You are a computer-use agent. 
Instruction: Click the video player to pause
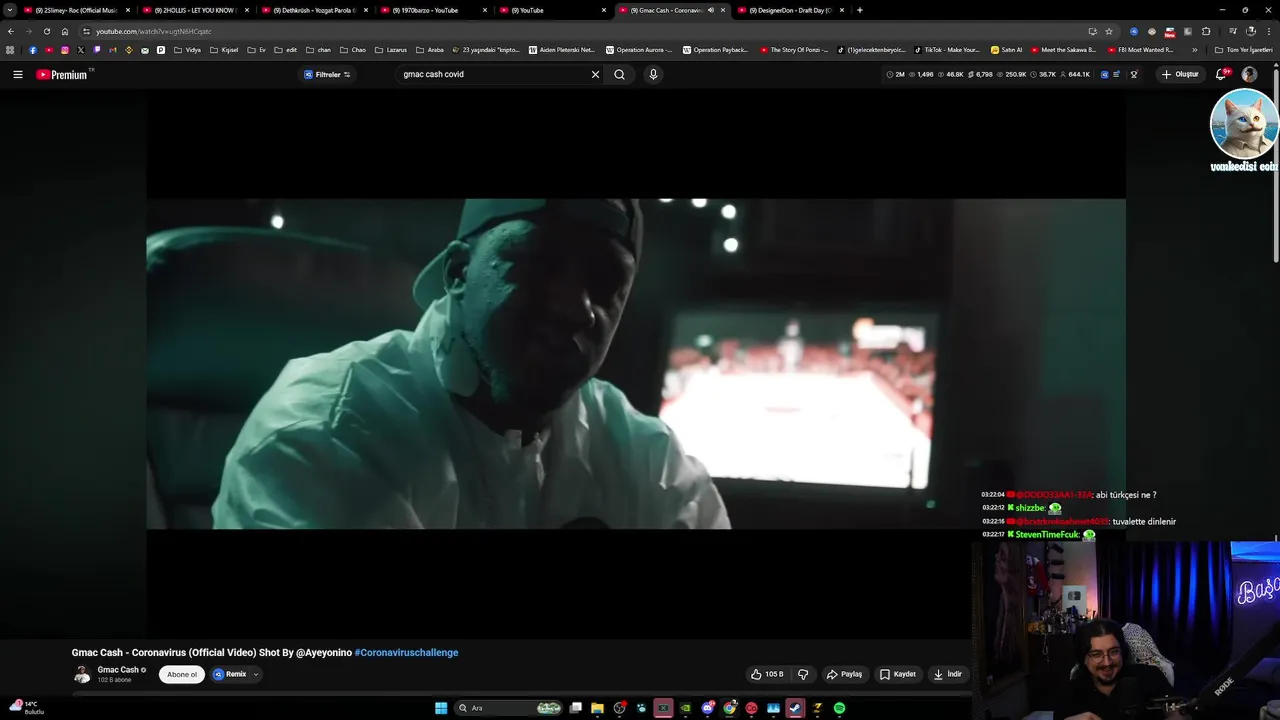pyautogui.click(x=636, y=363)
